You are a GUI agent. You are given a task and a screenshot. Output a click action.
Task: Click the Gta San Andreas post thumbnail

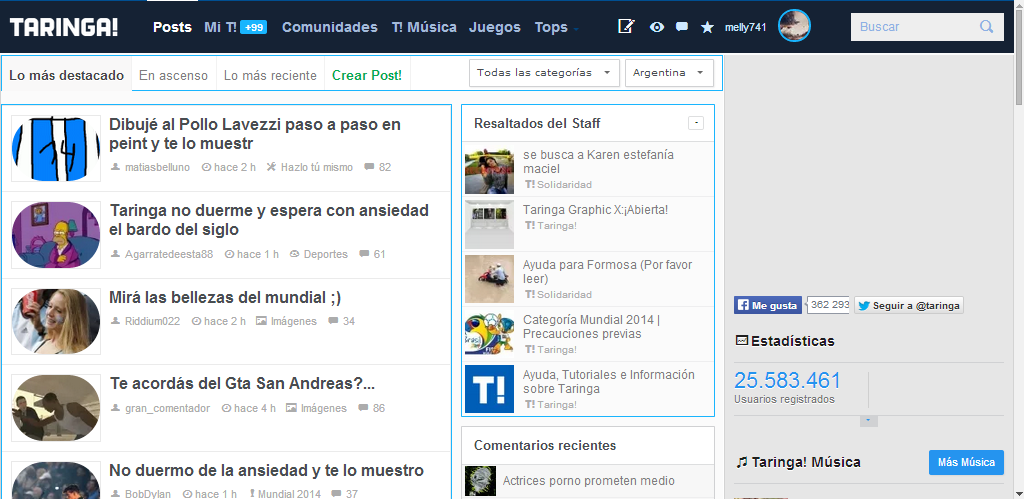56,408
